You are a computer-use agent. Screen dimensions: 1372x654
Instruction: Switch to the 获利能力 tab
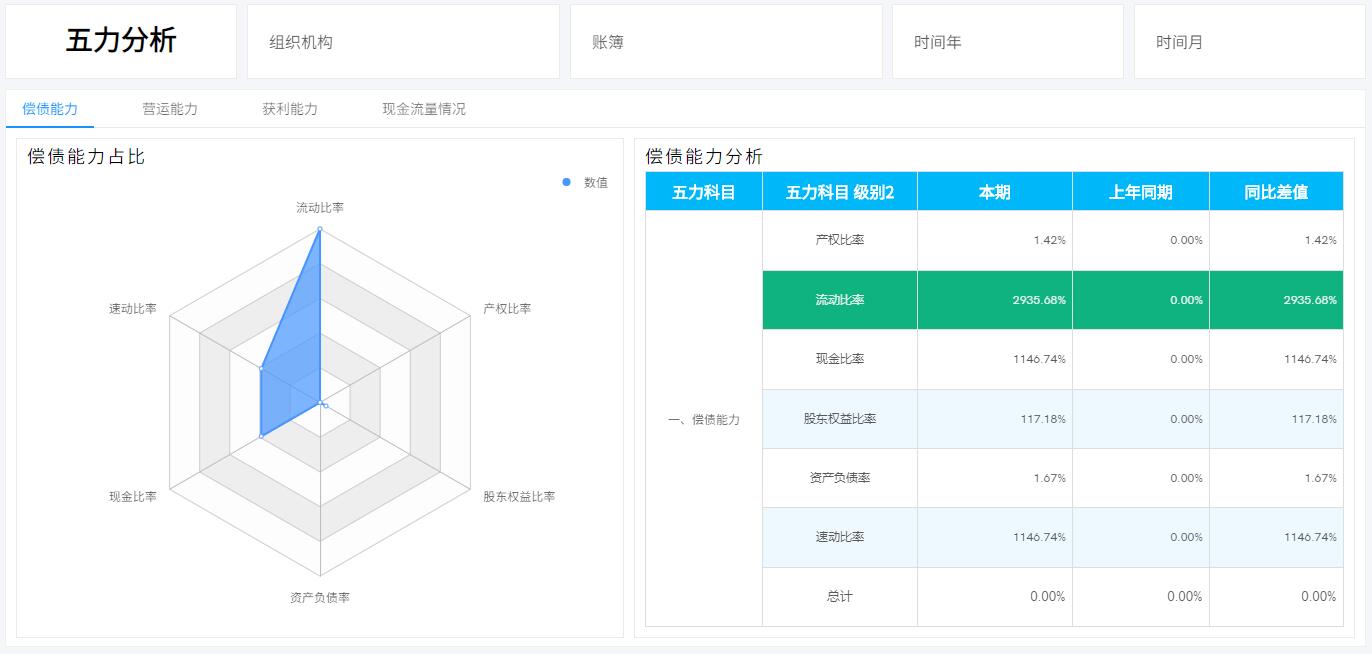289,109
